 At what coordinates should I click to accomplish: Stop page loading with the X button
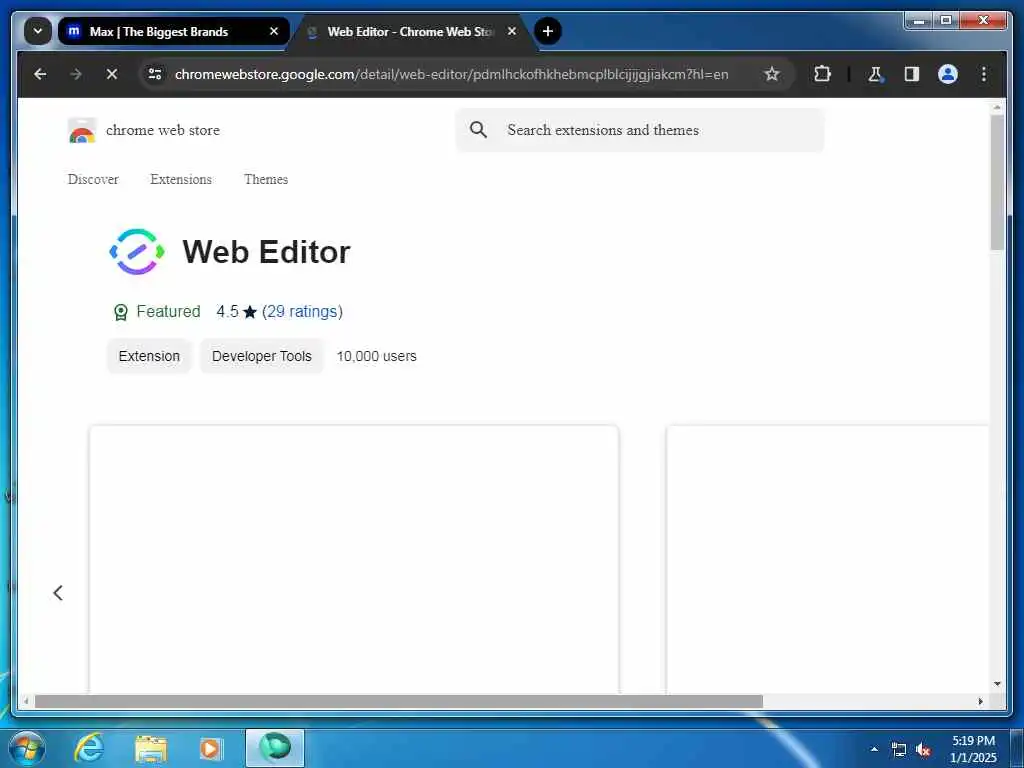click(x=112, y=74)
